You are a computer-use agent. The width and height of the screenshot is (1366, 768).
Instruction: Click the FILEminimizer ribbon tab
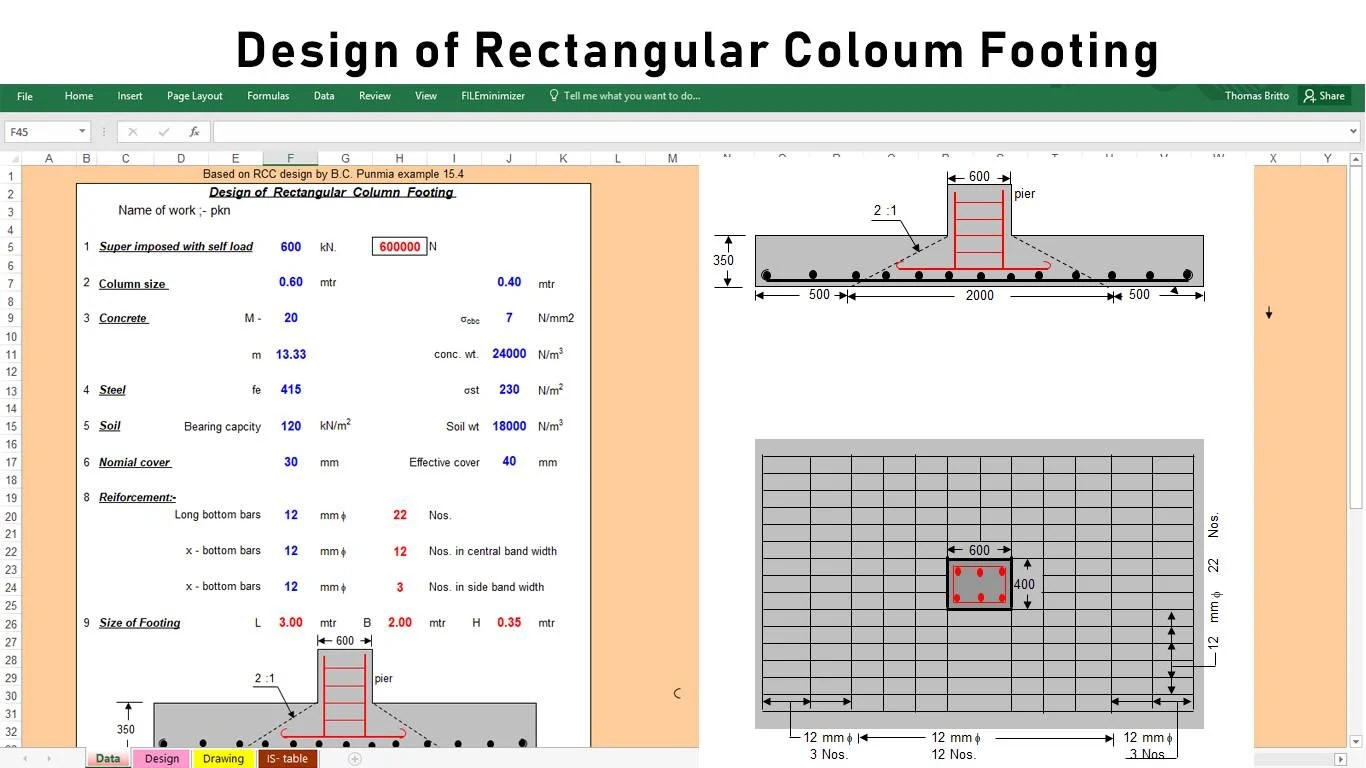[x=492, y=96]
